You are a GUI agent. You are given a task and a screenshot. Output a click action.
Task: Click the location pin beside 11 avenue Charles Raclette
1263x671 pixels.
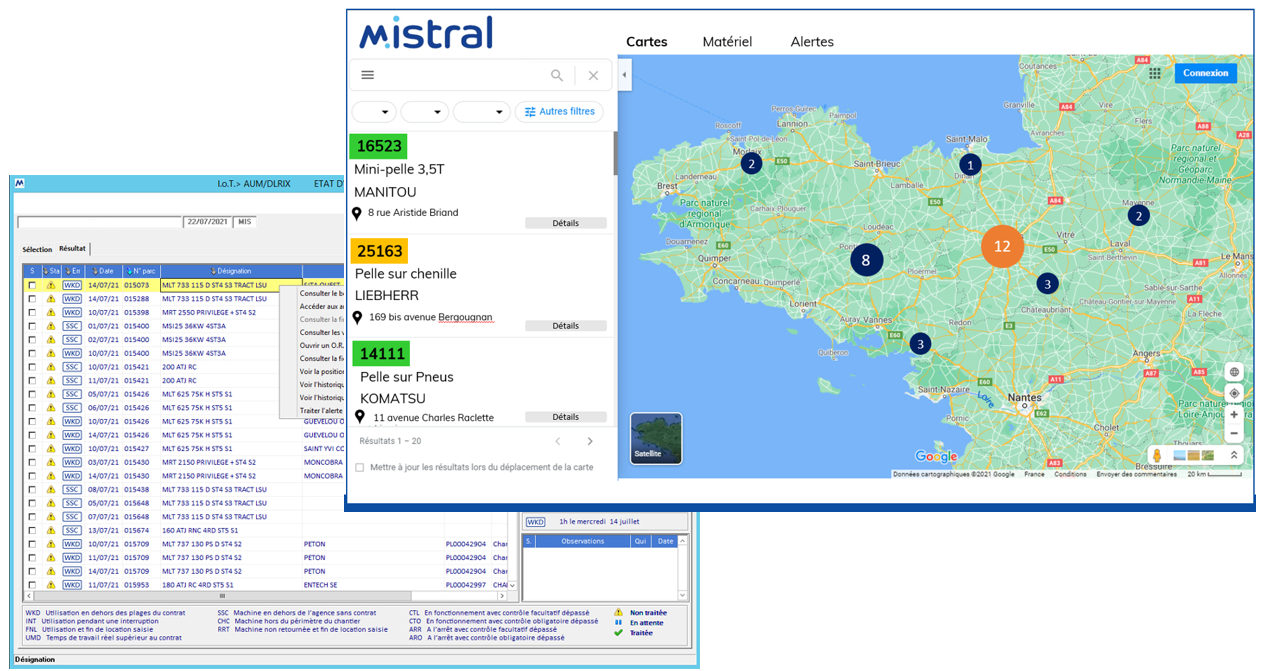point(359,417)
